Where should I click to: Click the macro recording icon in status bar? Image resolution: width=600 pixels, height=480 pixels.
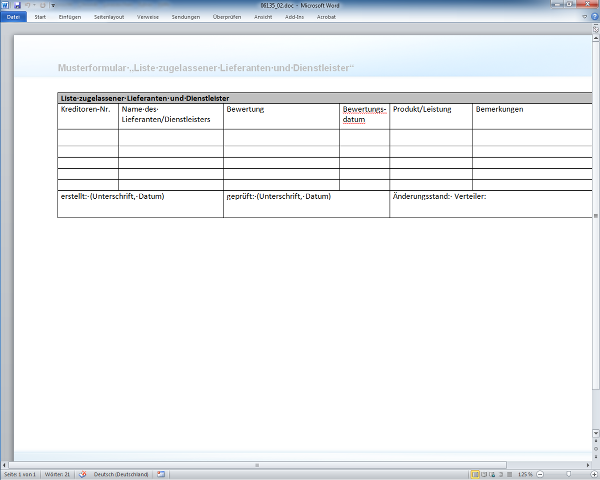[x=159, y=473]
